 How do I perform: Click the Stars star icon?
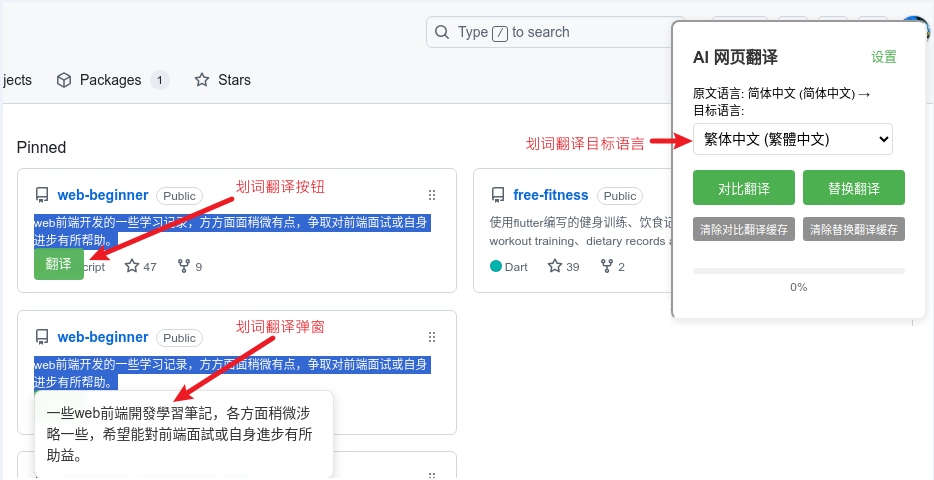coord(202,80)
